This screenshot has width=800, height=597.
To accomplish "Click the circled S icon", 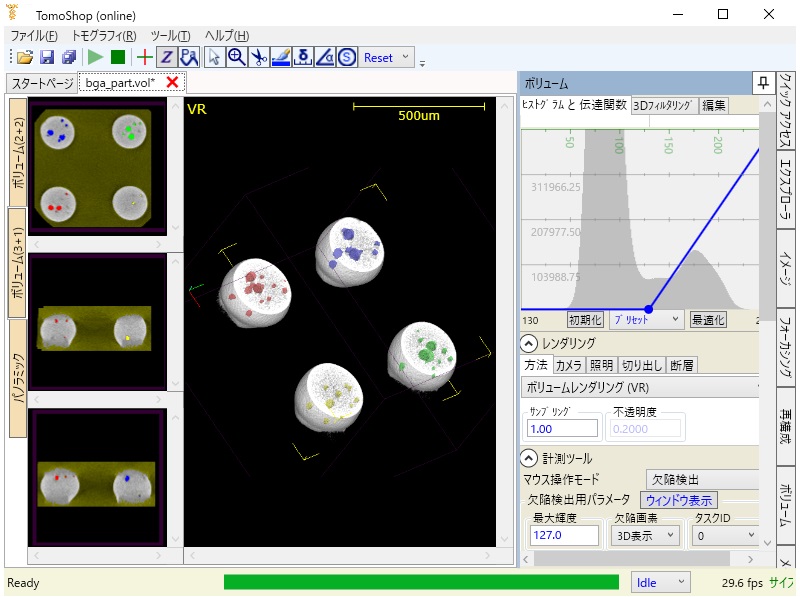I will (x=347, y=57).
